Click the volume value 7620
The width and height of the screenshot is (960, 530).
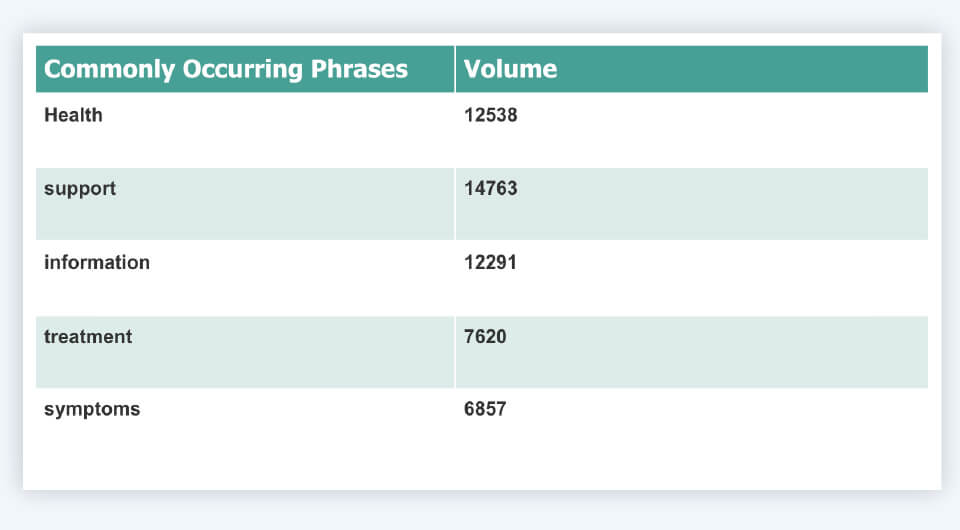[x=485, y=337]
